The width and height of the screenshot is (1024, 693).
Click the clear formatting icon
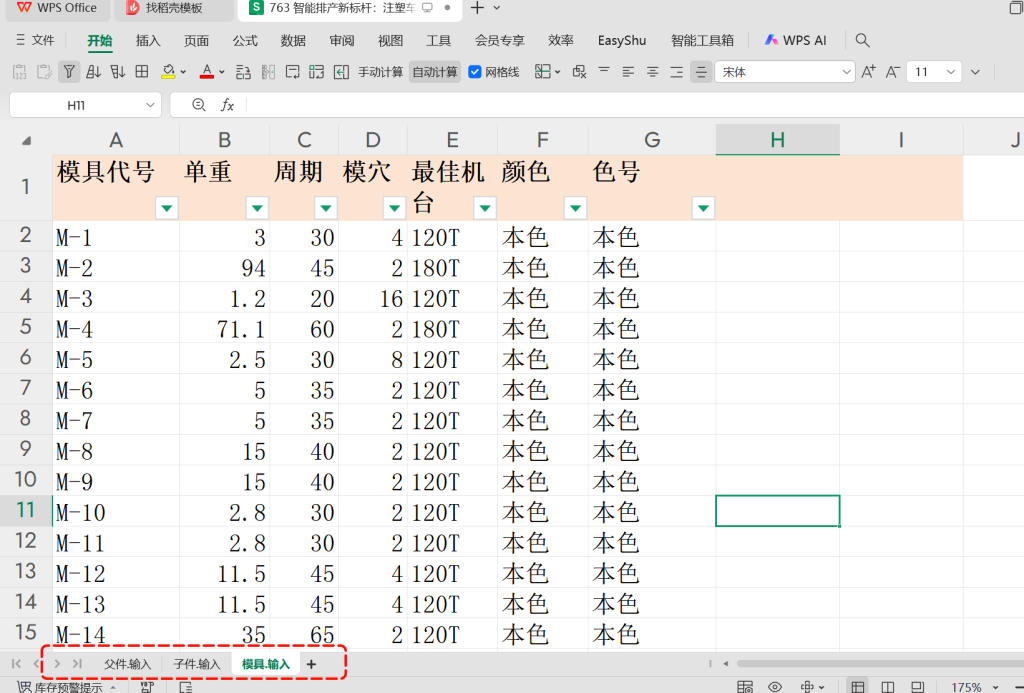[579, 72]
